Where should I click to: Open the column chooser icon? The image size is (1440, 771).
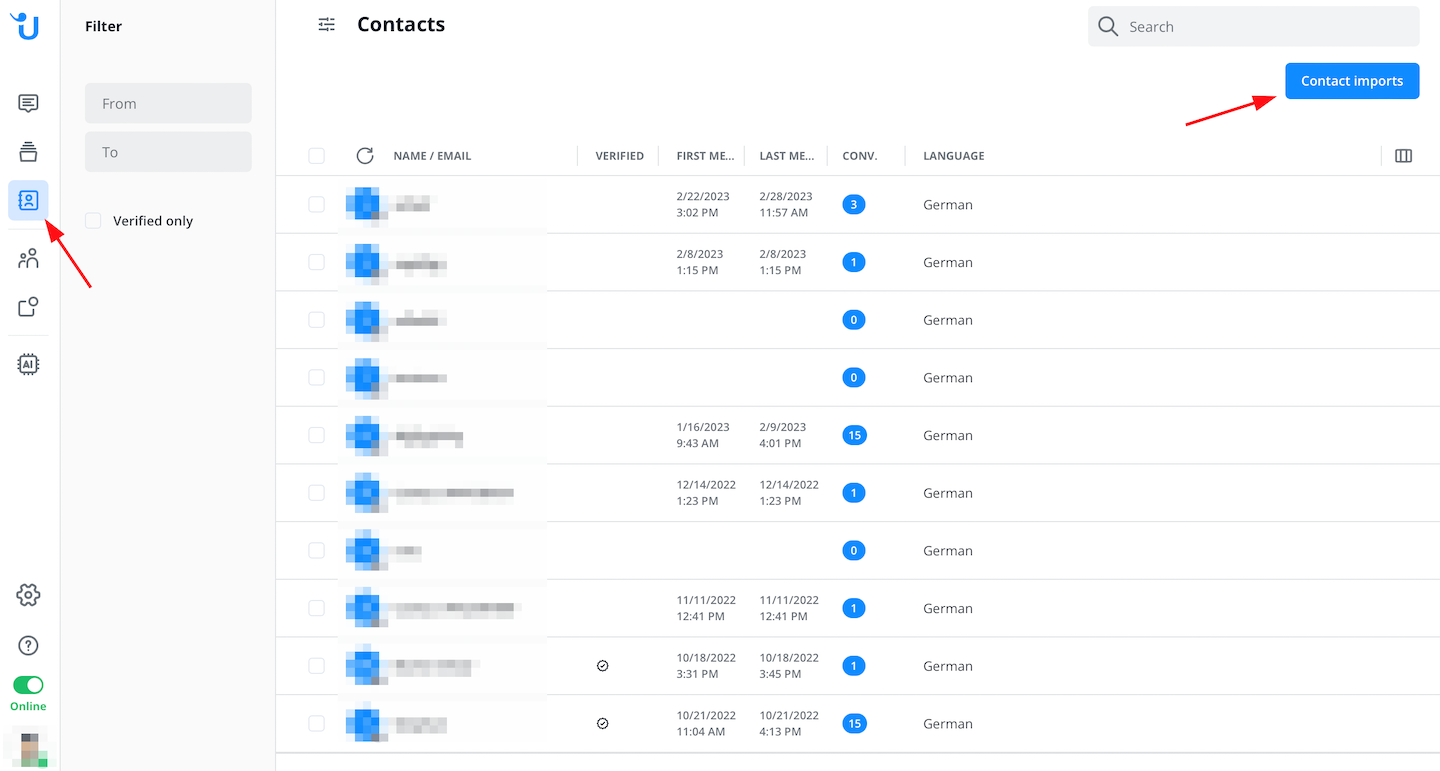1403,156
